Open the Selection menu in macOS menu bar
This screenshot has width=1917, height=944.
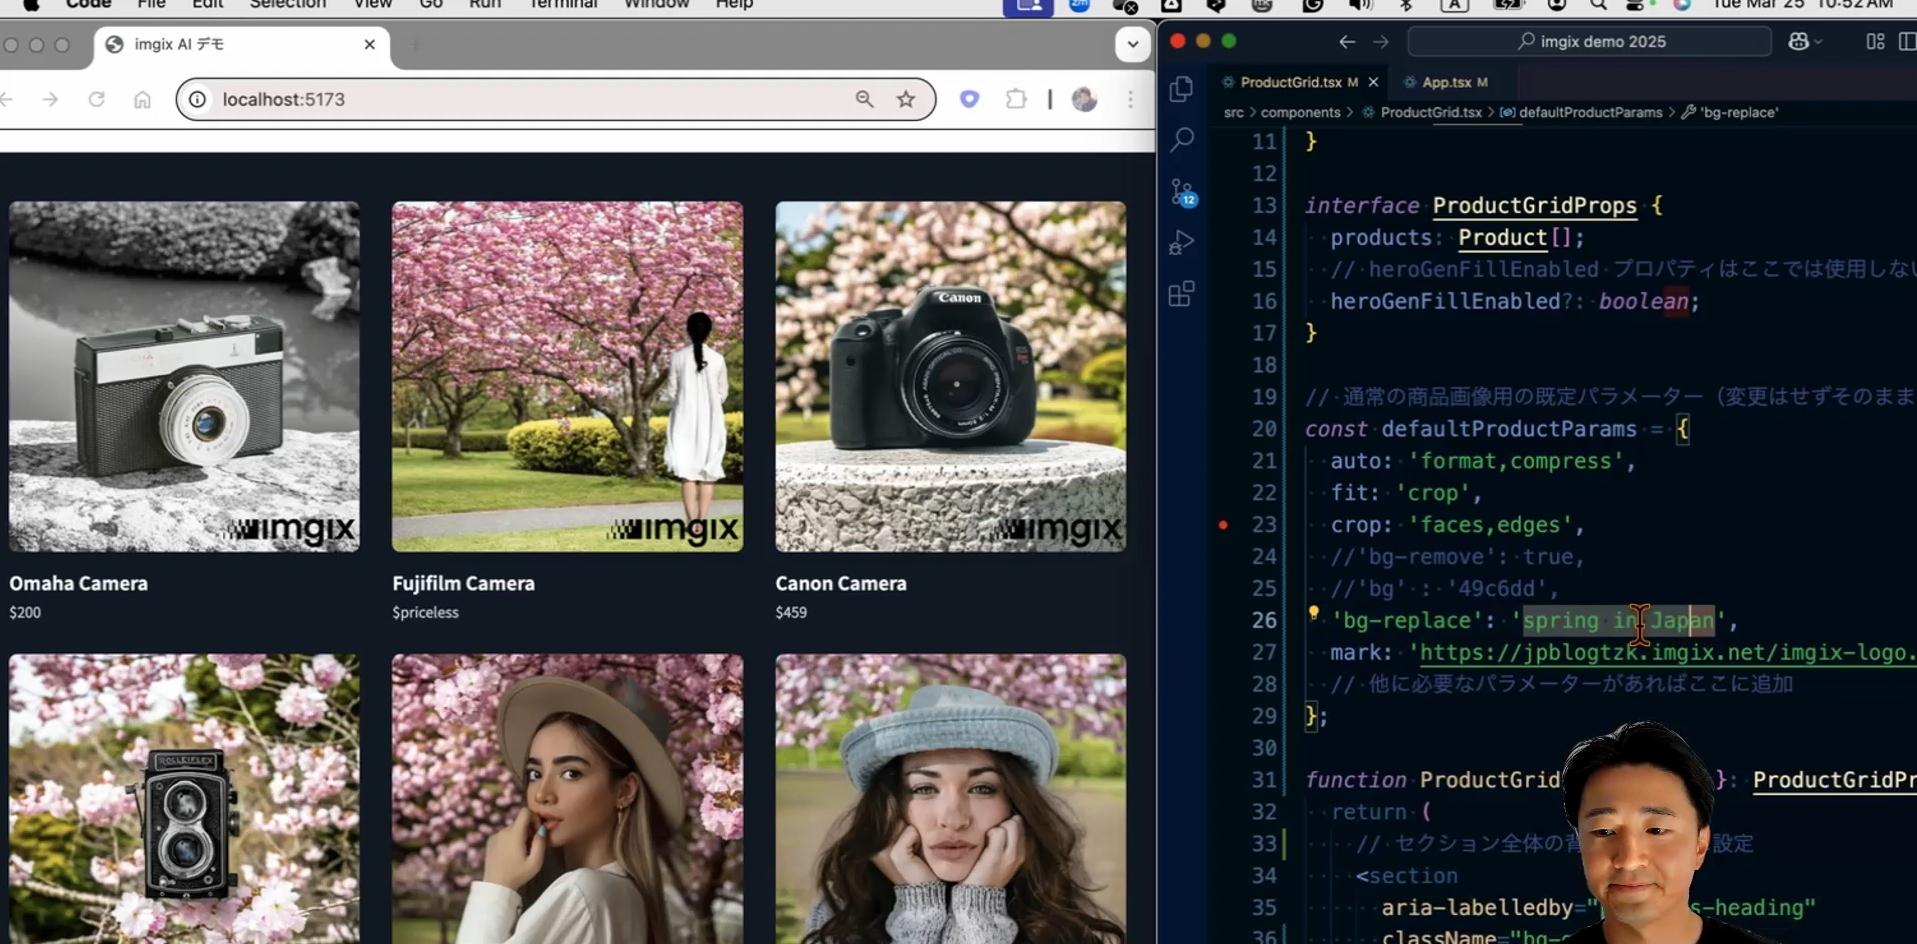pos(288,5)
